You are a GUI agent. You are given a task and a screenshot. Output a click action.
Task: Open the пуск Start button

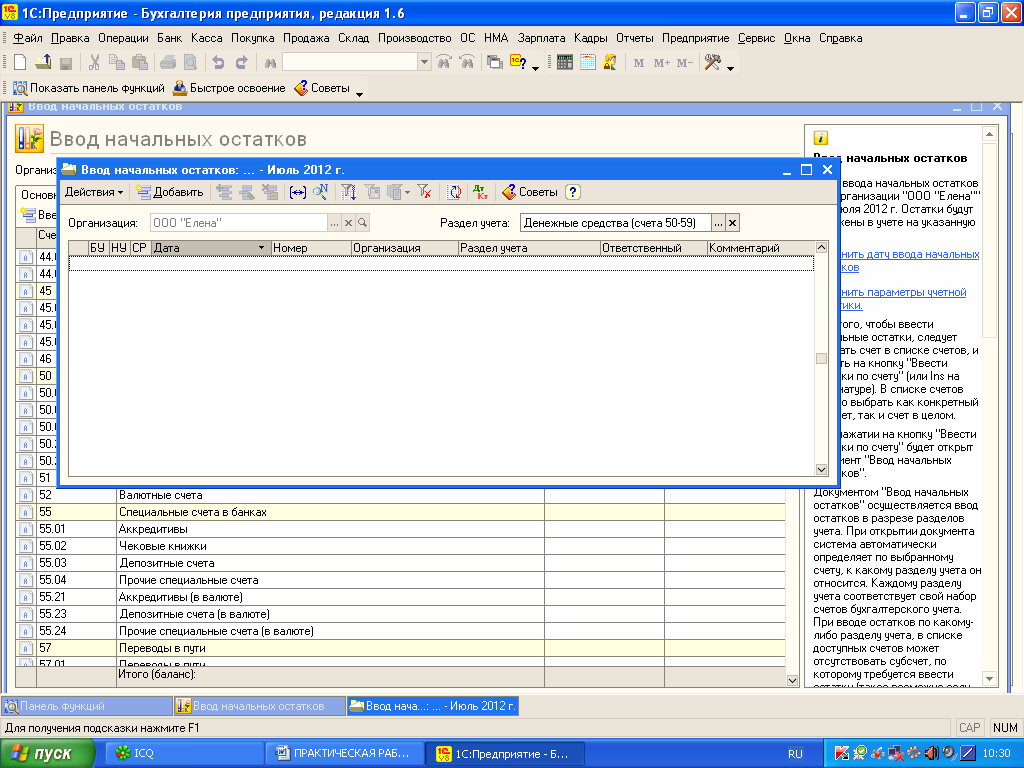tap(48, 753)
